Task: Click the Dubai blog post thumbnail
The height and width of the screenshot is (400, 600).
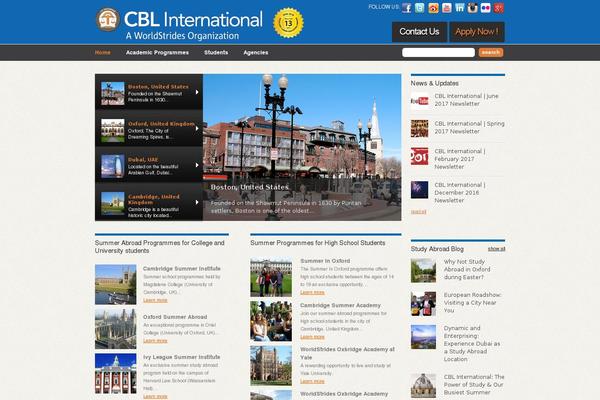Action: point(423,337)
